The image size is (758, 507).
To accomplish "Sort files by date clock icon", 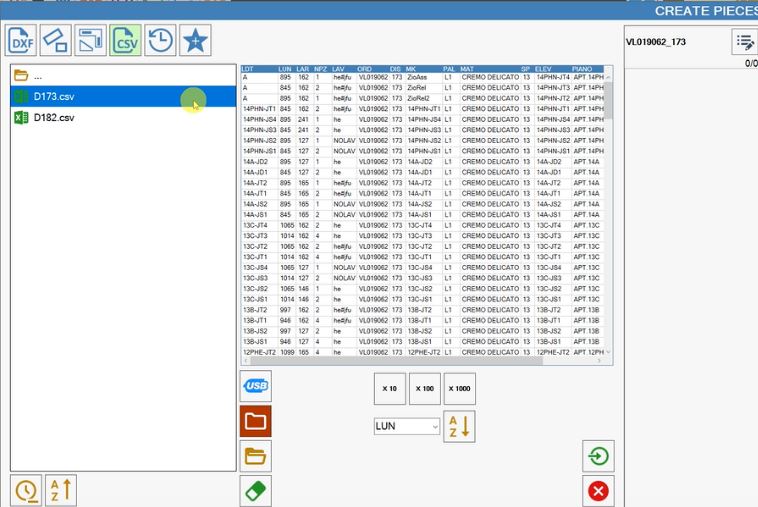I will point(26,491).
